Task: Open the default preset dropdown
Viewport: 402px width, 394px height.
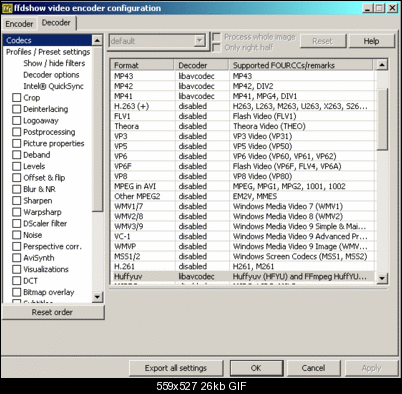Action: pyautogui.click(x=199, y=41)
